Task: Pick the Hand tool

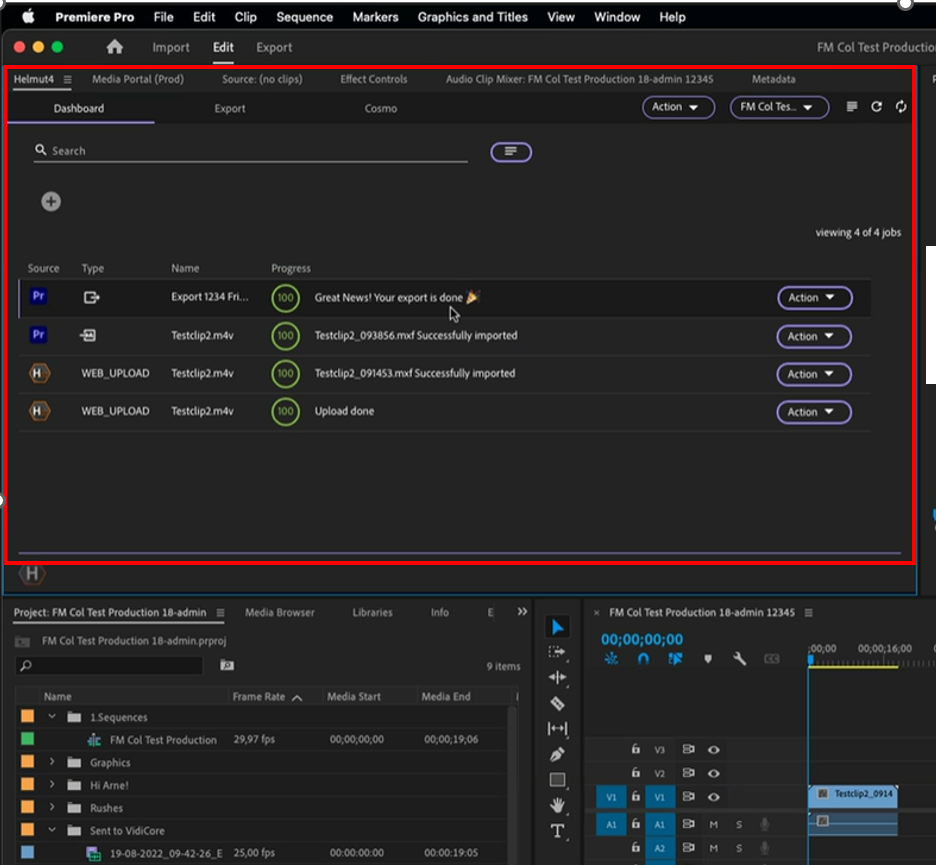Action: [558, 806]
